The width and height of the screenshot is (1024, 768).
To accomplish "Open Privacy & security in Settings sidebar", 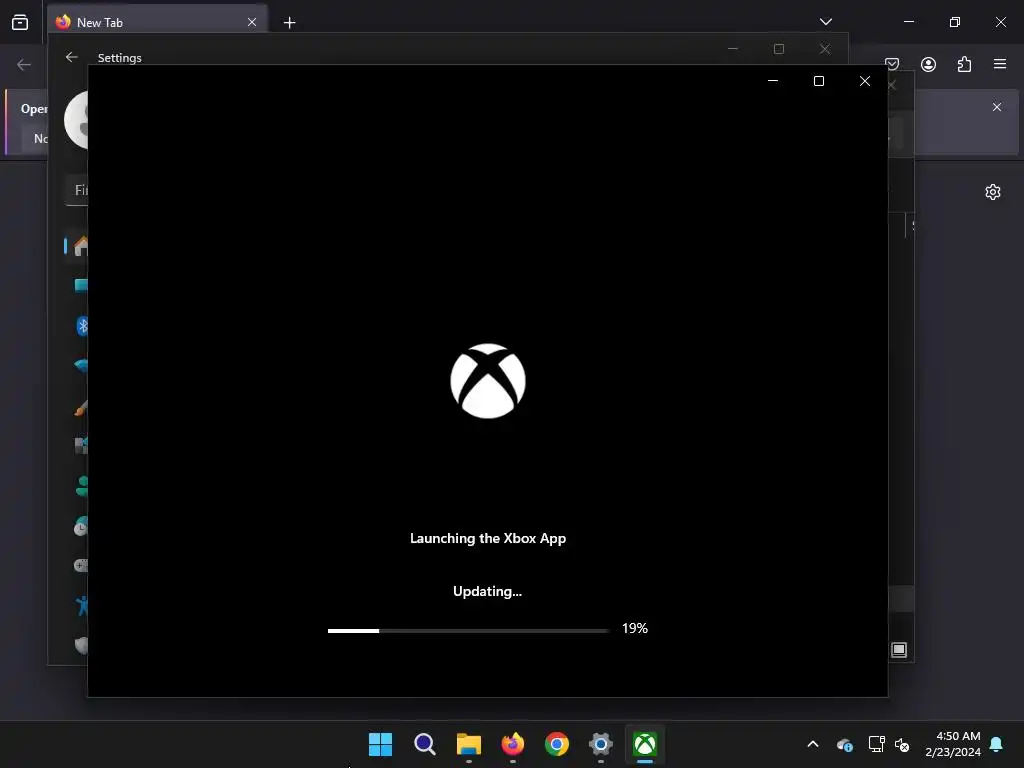I will tap(81, 646).
